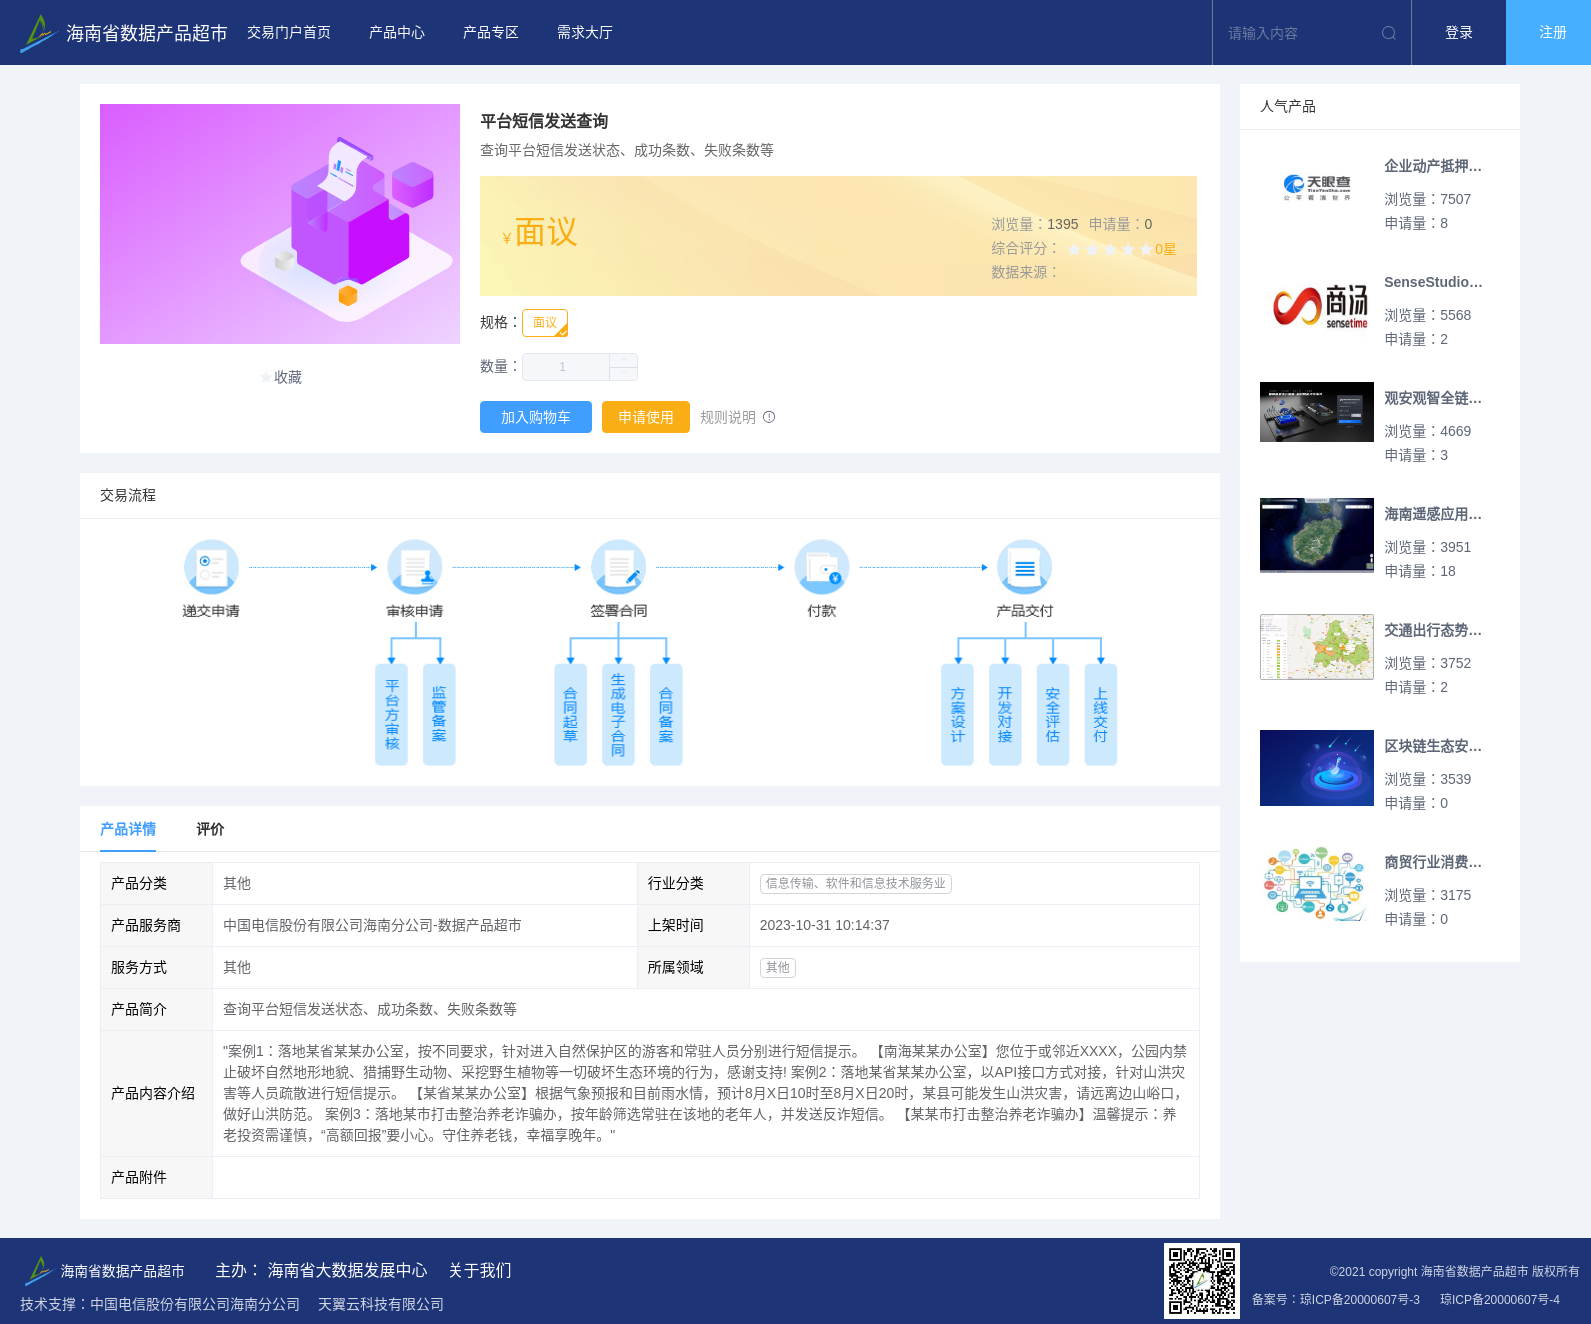Open 观安观智全链 product thumbnail
This screenshot has width=1591, height=1324.
coord(1317,412)
